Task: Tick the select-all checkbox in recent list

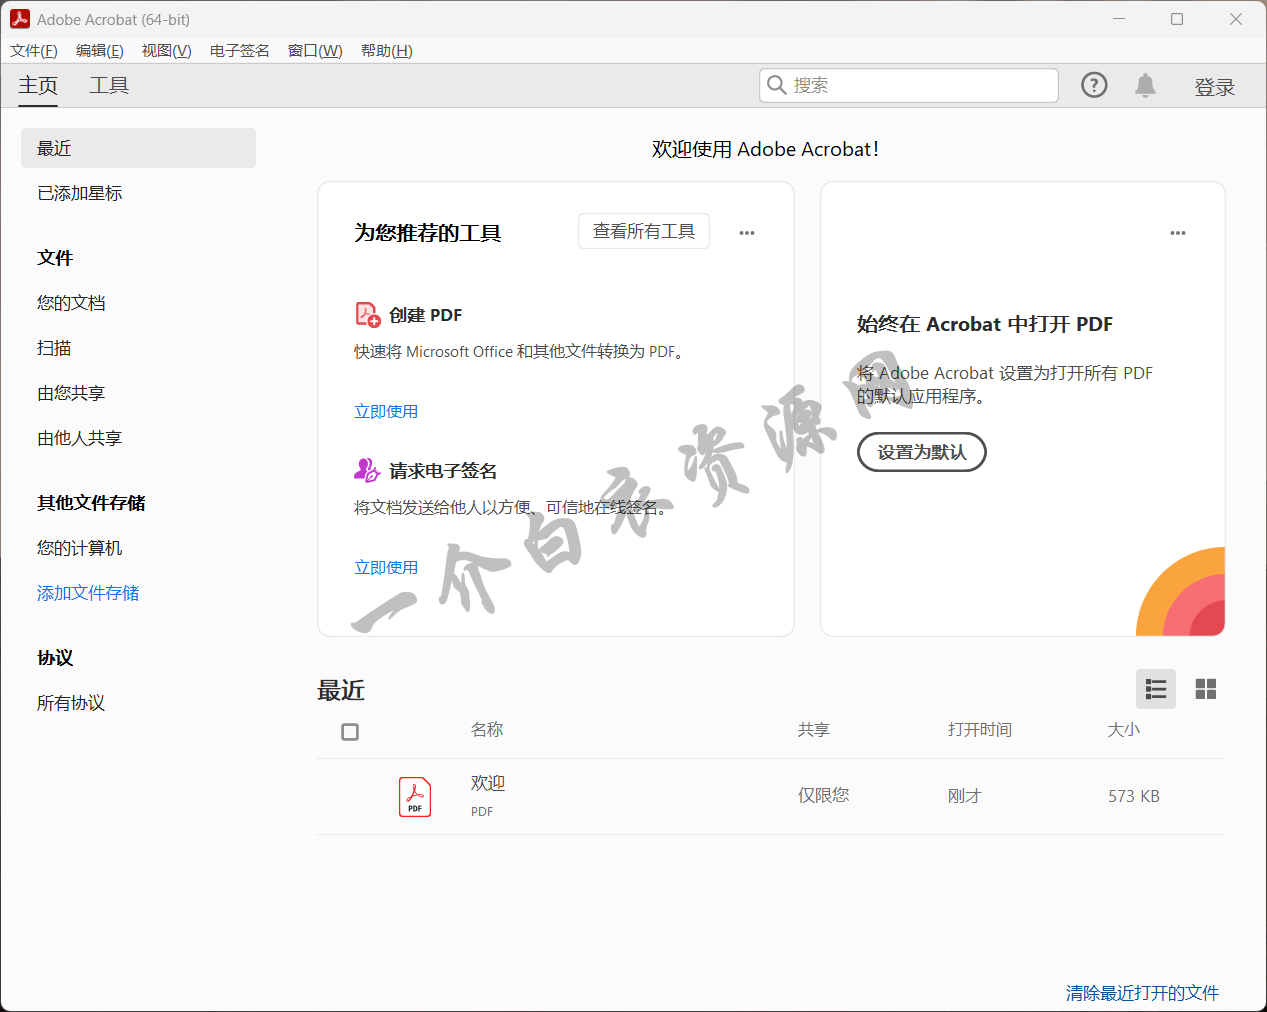Action: pyautogui.click(x=350, y=732)
